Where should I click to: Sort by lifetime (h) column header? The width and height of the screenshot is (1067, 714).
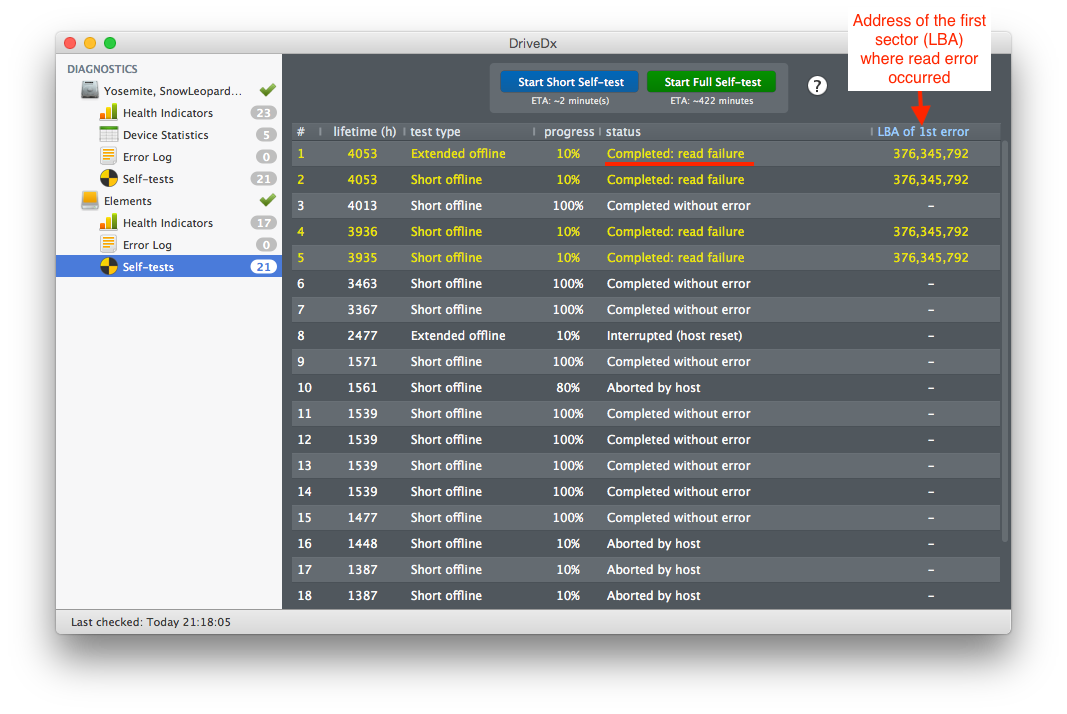364,131
